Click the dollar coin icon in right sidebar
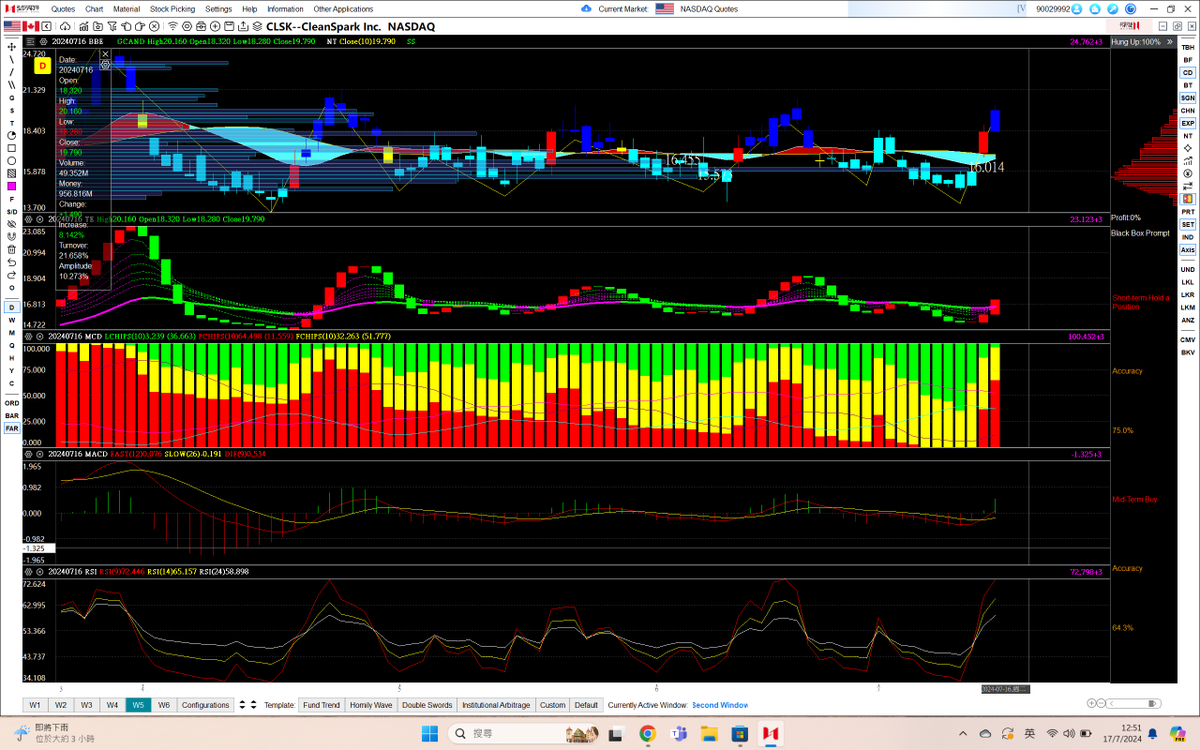The width and height of the screenshot is (1200, 750). click(1187, 173)
